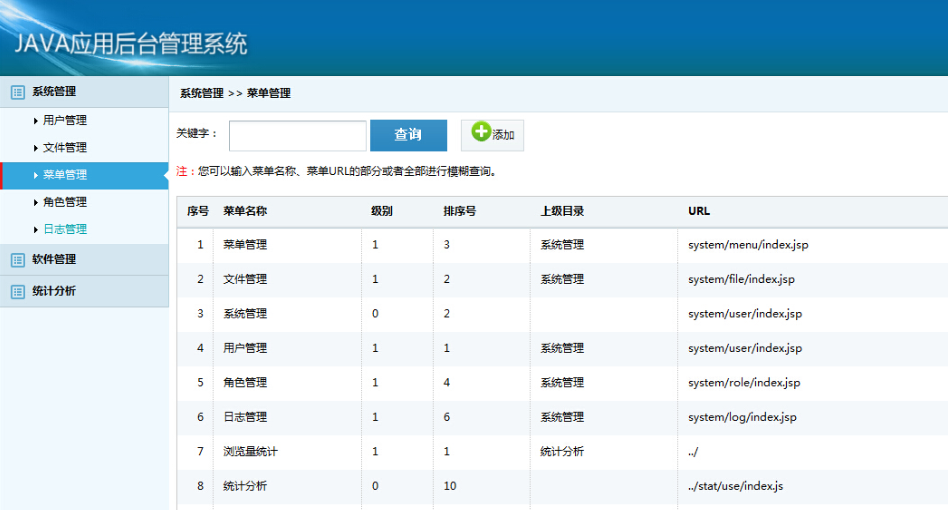Click the arrow bullet beside 用户管理
Screen dimensions: 948x510
click(x=36, y=121)
